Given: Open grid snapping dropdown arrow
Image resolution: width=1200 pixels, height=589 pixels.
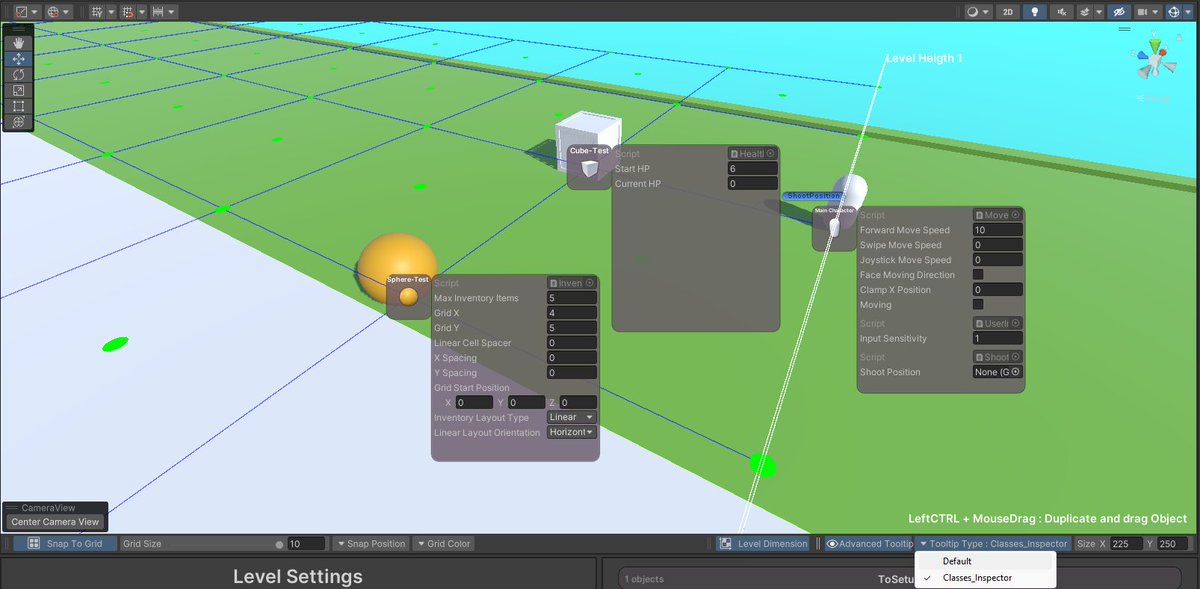Looking at the screenshot, I should click(141, 12).
